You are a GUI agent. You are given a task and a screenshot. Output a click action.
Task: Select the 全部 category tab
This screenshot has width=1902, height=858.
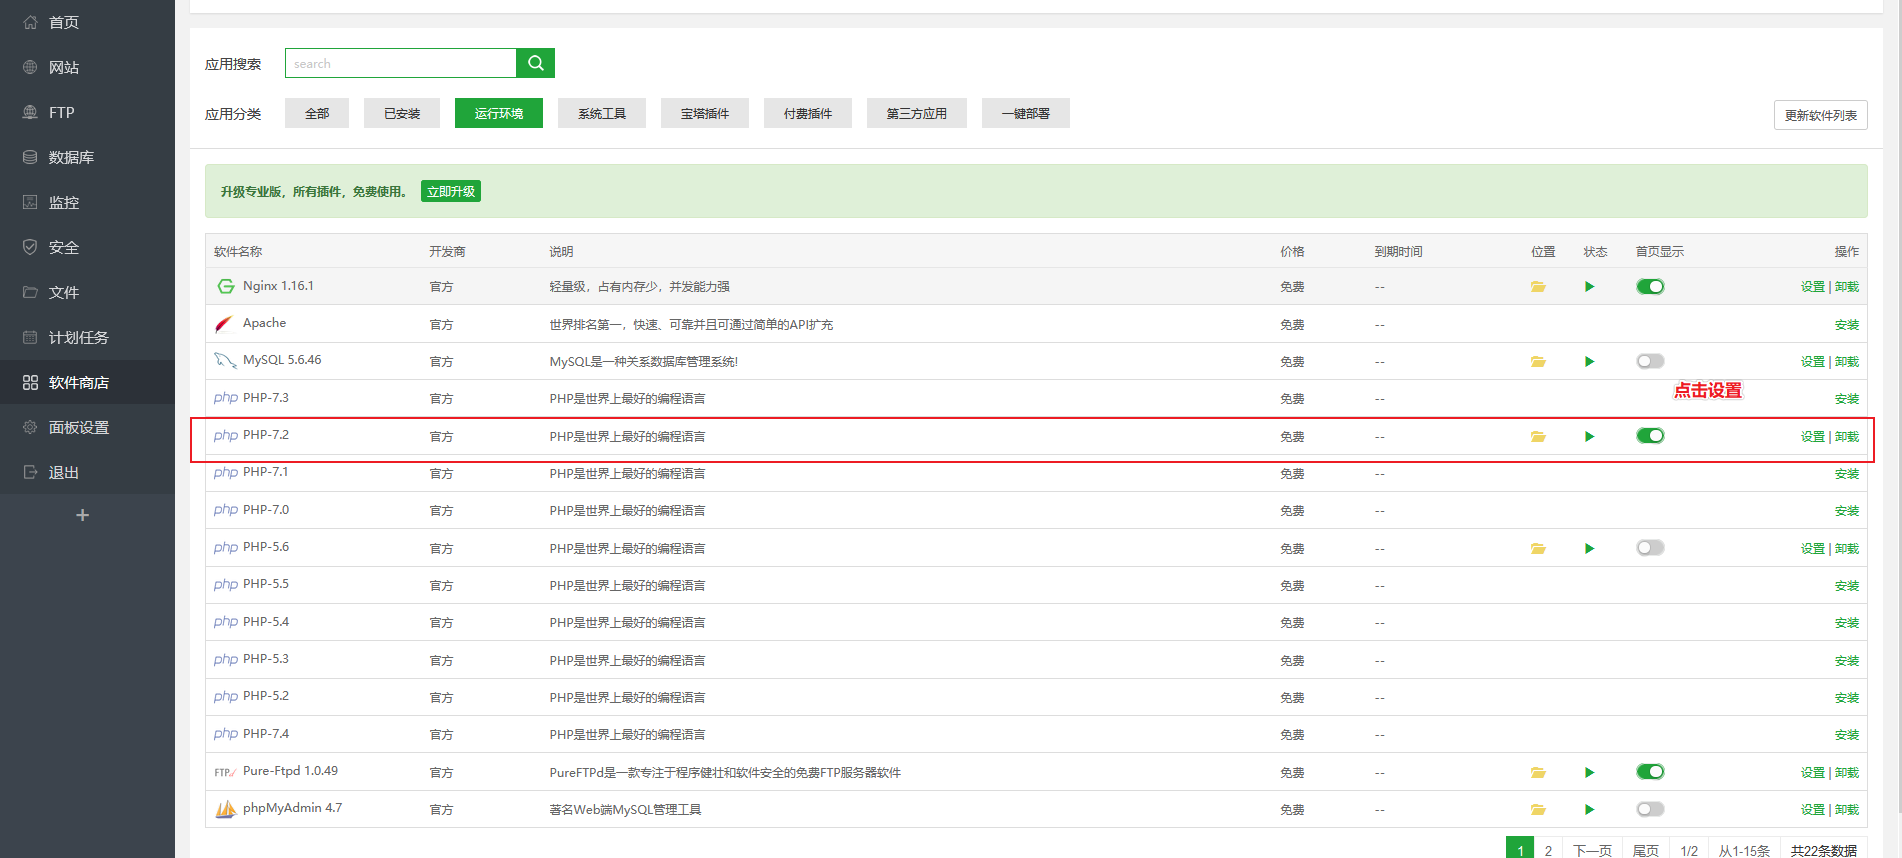coord(317,113)
